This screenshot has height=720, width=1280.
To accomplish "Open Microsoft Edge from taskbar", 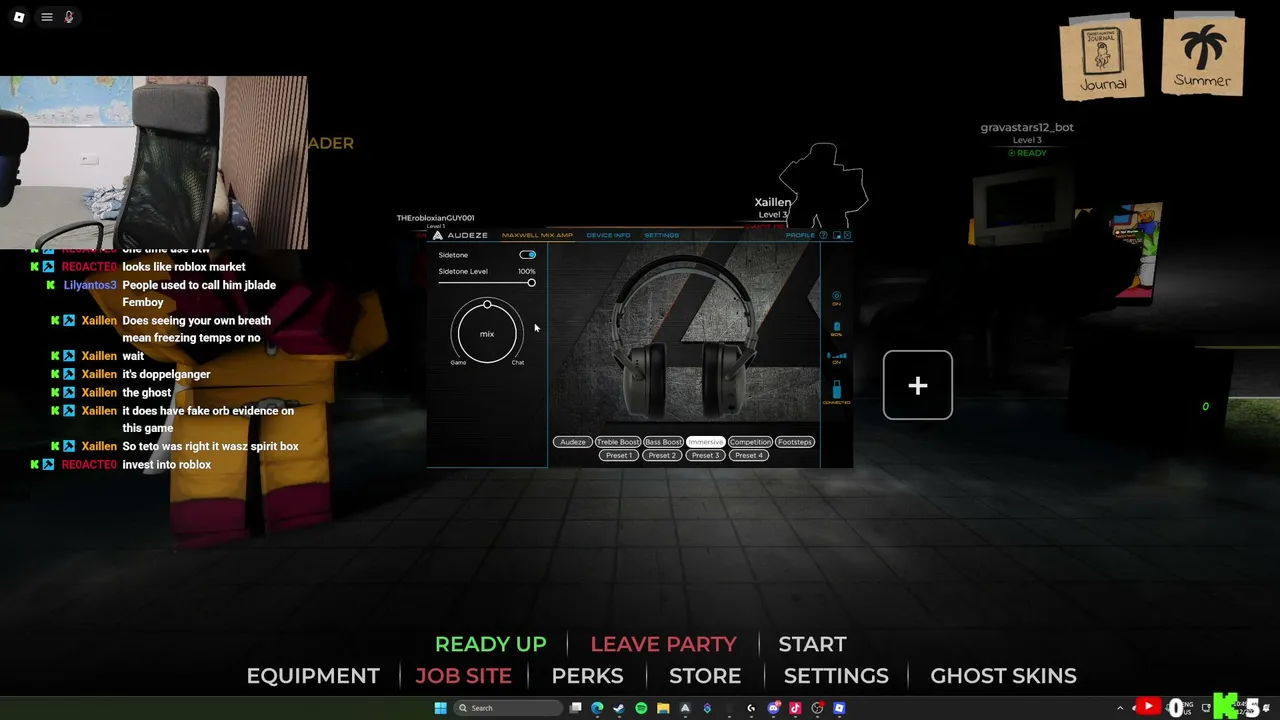I will coord(597,708).
